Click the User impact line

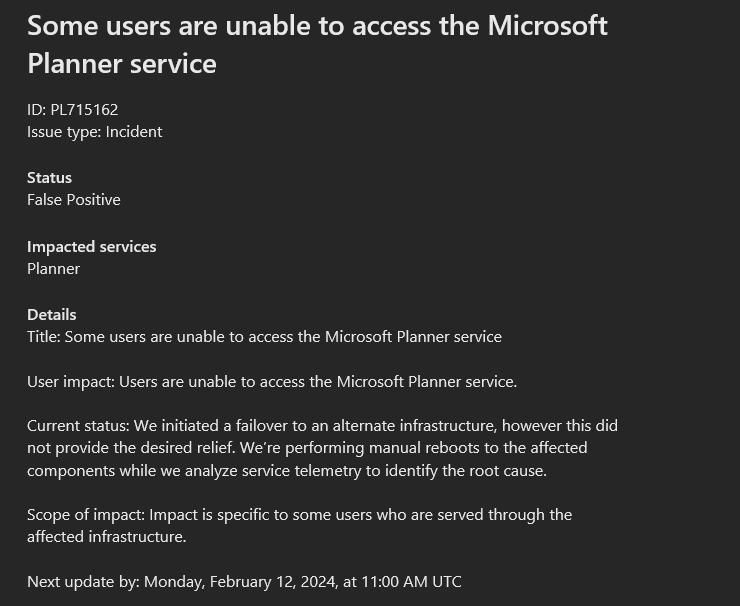[271, 381]
